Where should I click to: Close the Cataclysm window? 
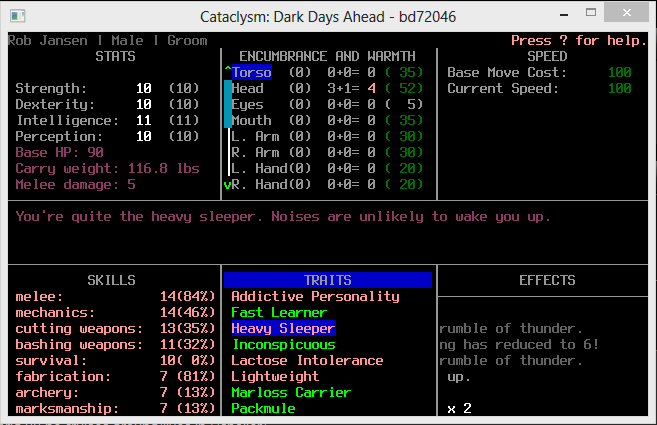pos(626,13)
